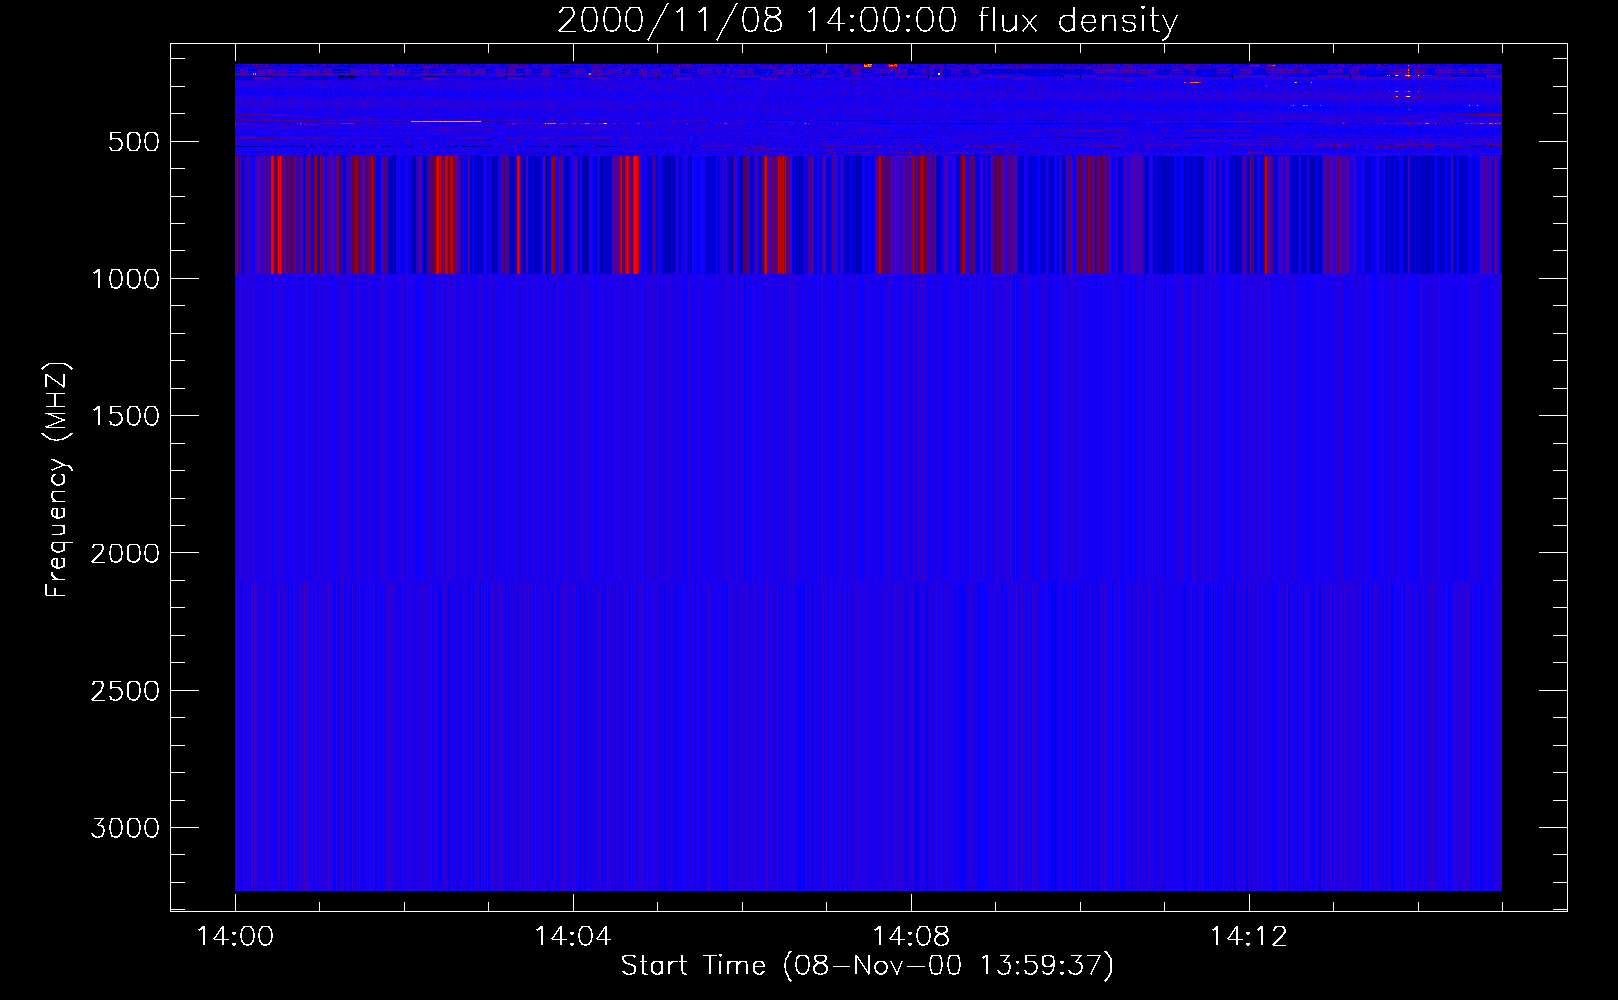1618x1000 pixels.
Task: Click the 14:12 time tick label
Action: coord(1249,937)
